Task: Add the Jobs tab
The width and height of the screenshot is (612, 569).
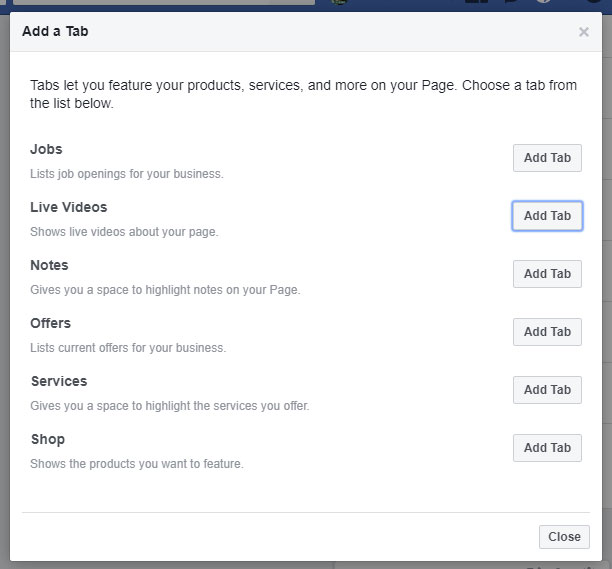Action: (x=547, y=158)
